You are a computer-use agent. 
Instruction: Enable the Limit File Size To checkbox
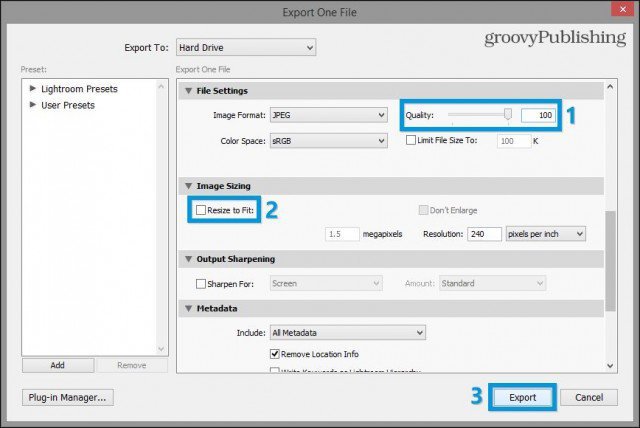[411, 140]
